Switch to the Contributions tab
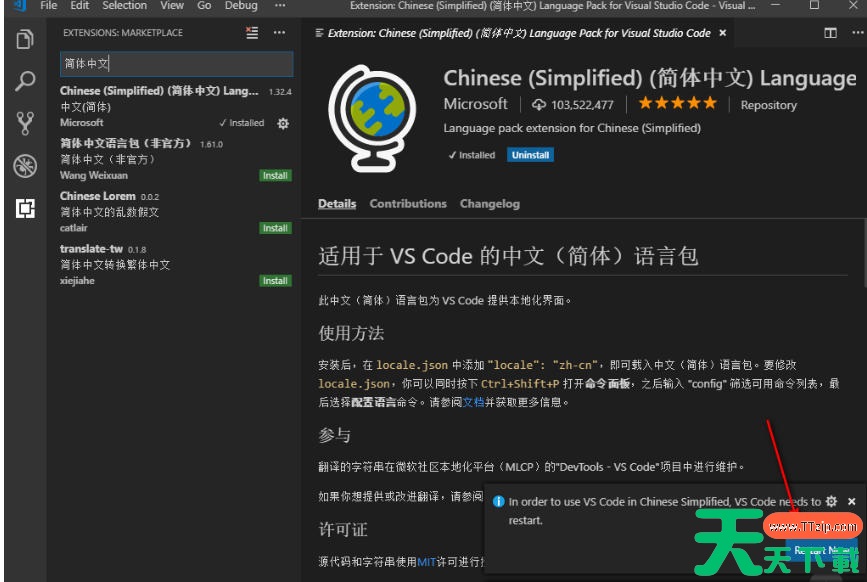 (x=407, y=203)
